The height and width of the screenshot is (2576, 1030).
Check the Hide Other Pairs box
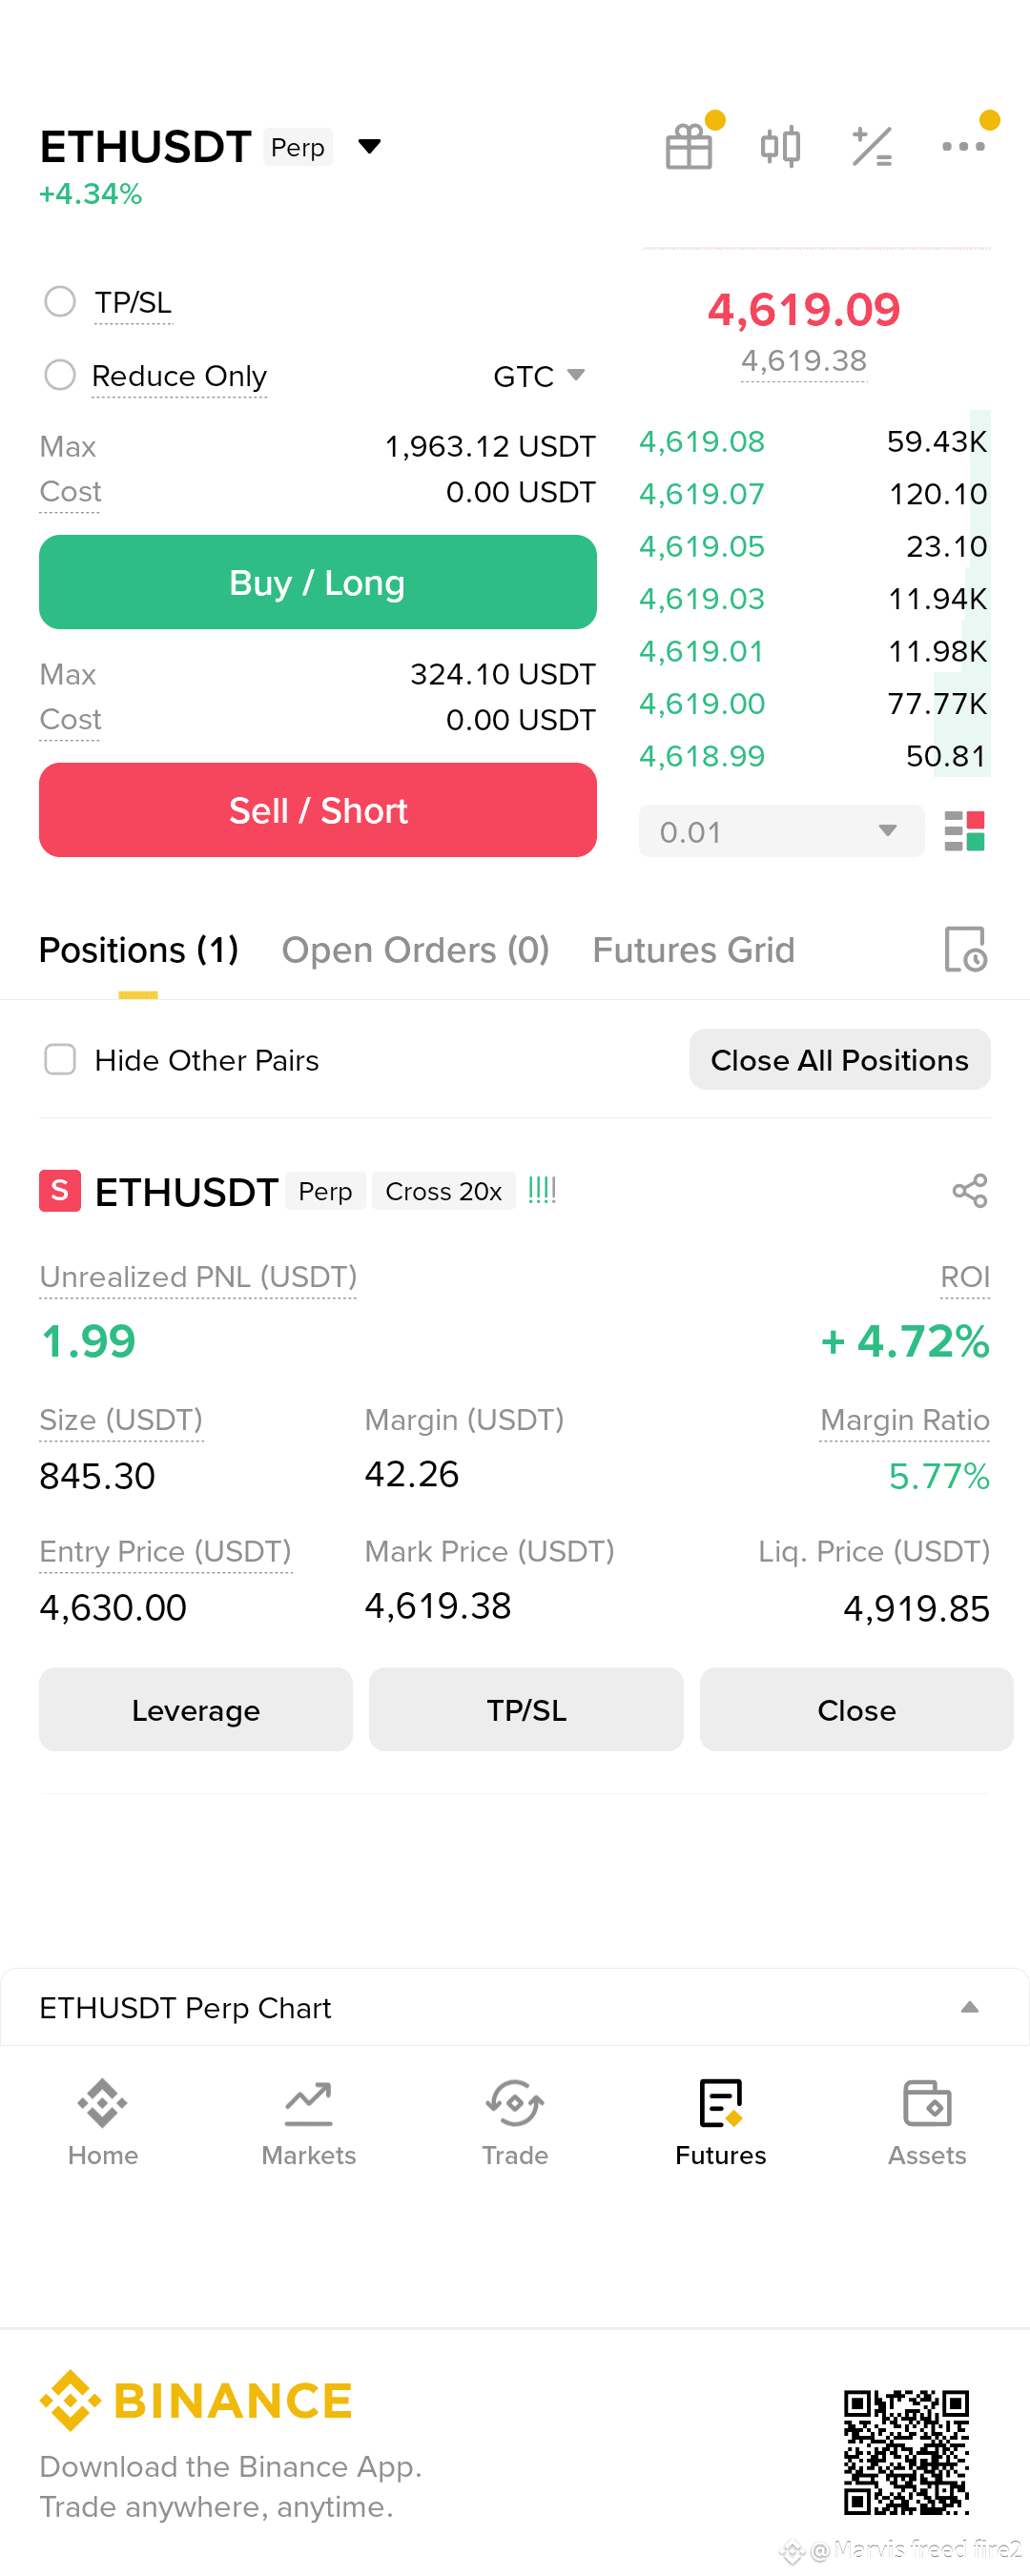pyautogui.click(x=60, y=1059)
